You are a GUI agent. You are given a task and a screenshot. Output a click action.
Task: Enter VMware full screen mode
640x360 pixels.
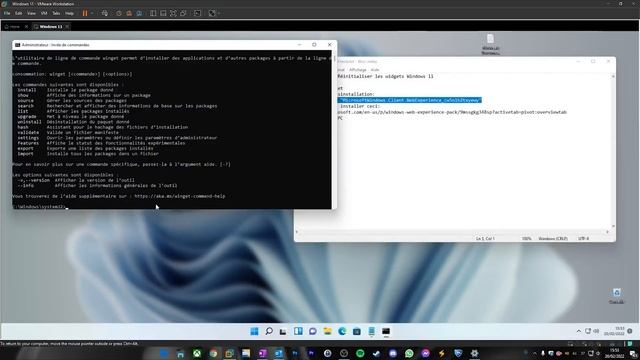point(173,13)
